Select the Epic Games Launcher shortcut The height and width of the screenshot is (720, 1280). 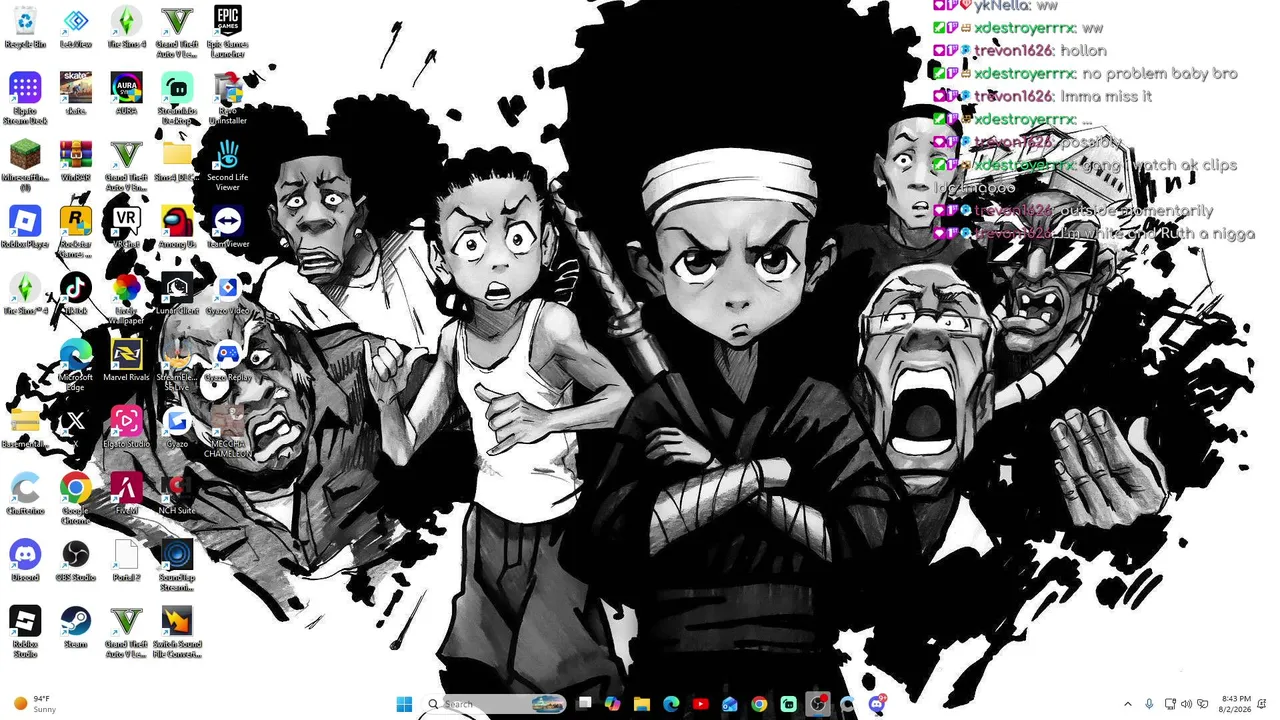click(227, 30)
